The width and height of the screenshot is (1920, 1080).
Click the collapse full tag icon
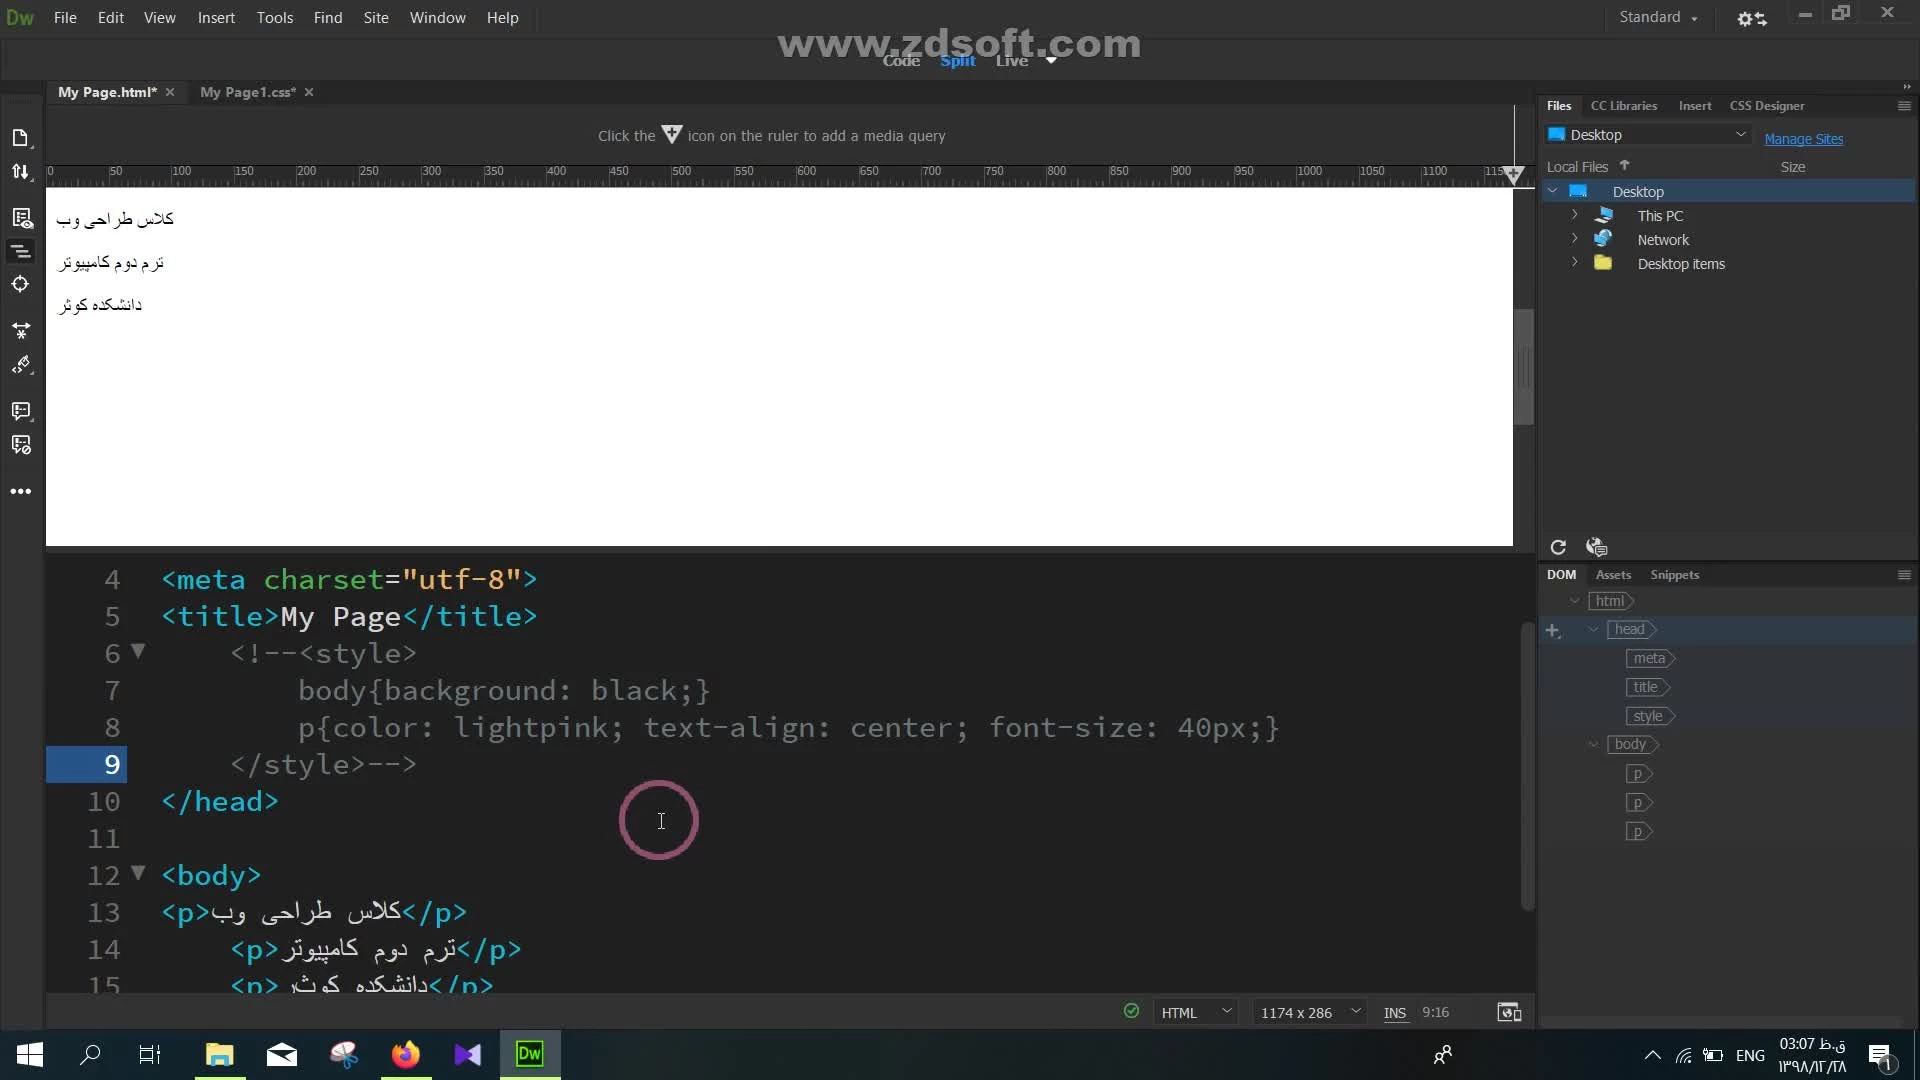pyautogui.click(x=20, y=329)
